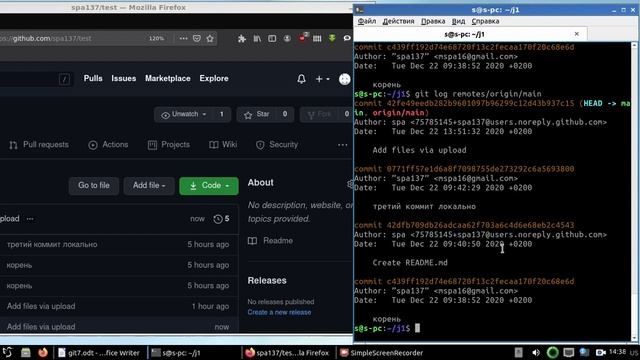Go to Issues in GitHub header
The width and height of the screenshot is (640, 360).
coord(124,78)
